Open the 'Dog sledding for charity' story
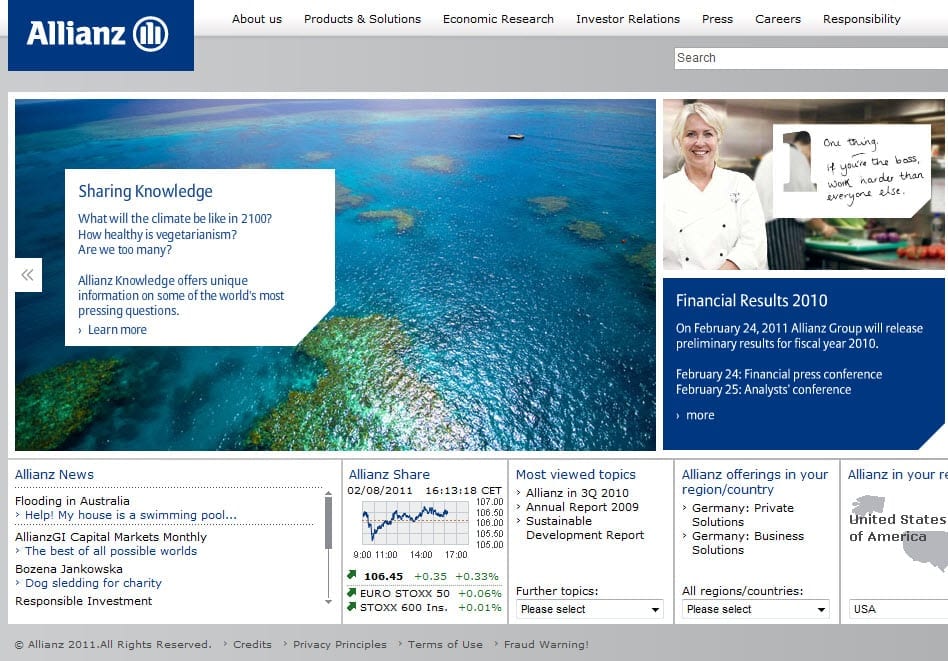948x661 pixels. [93, 583]
